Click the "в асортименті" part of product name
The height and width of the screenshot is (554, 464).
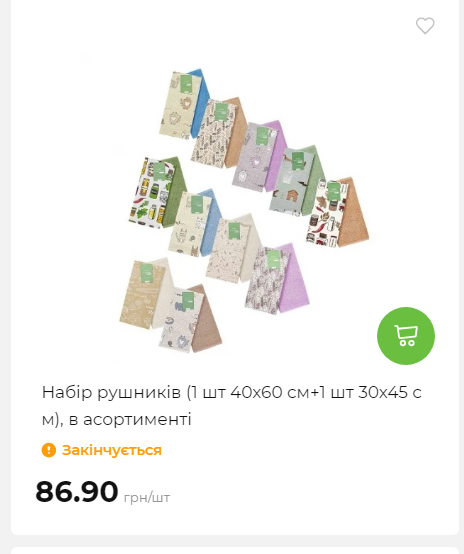tap(130, 419)
